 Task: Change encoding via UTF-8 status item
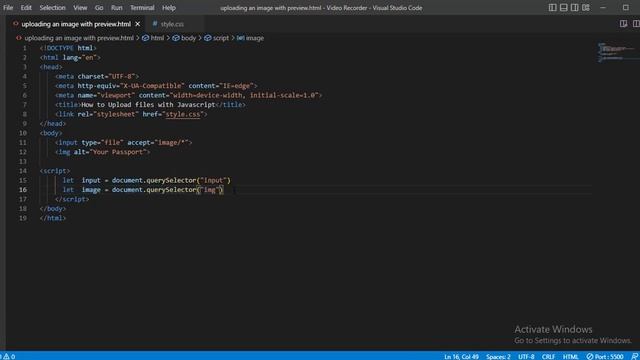[x=526, y=356]
